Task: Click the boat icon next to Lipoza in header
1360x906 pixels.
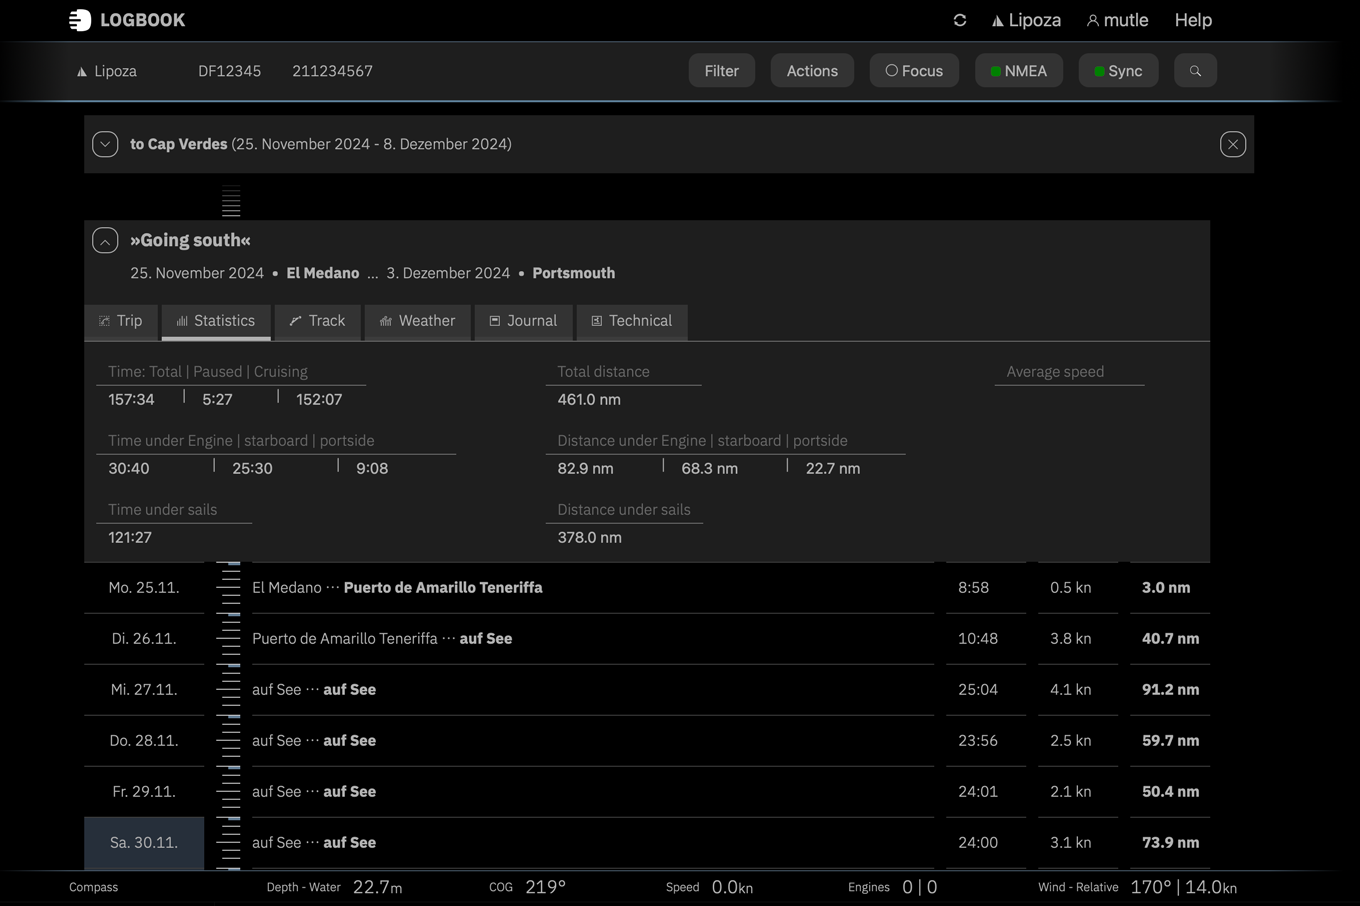Action: click(997, 21)
